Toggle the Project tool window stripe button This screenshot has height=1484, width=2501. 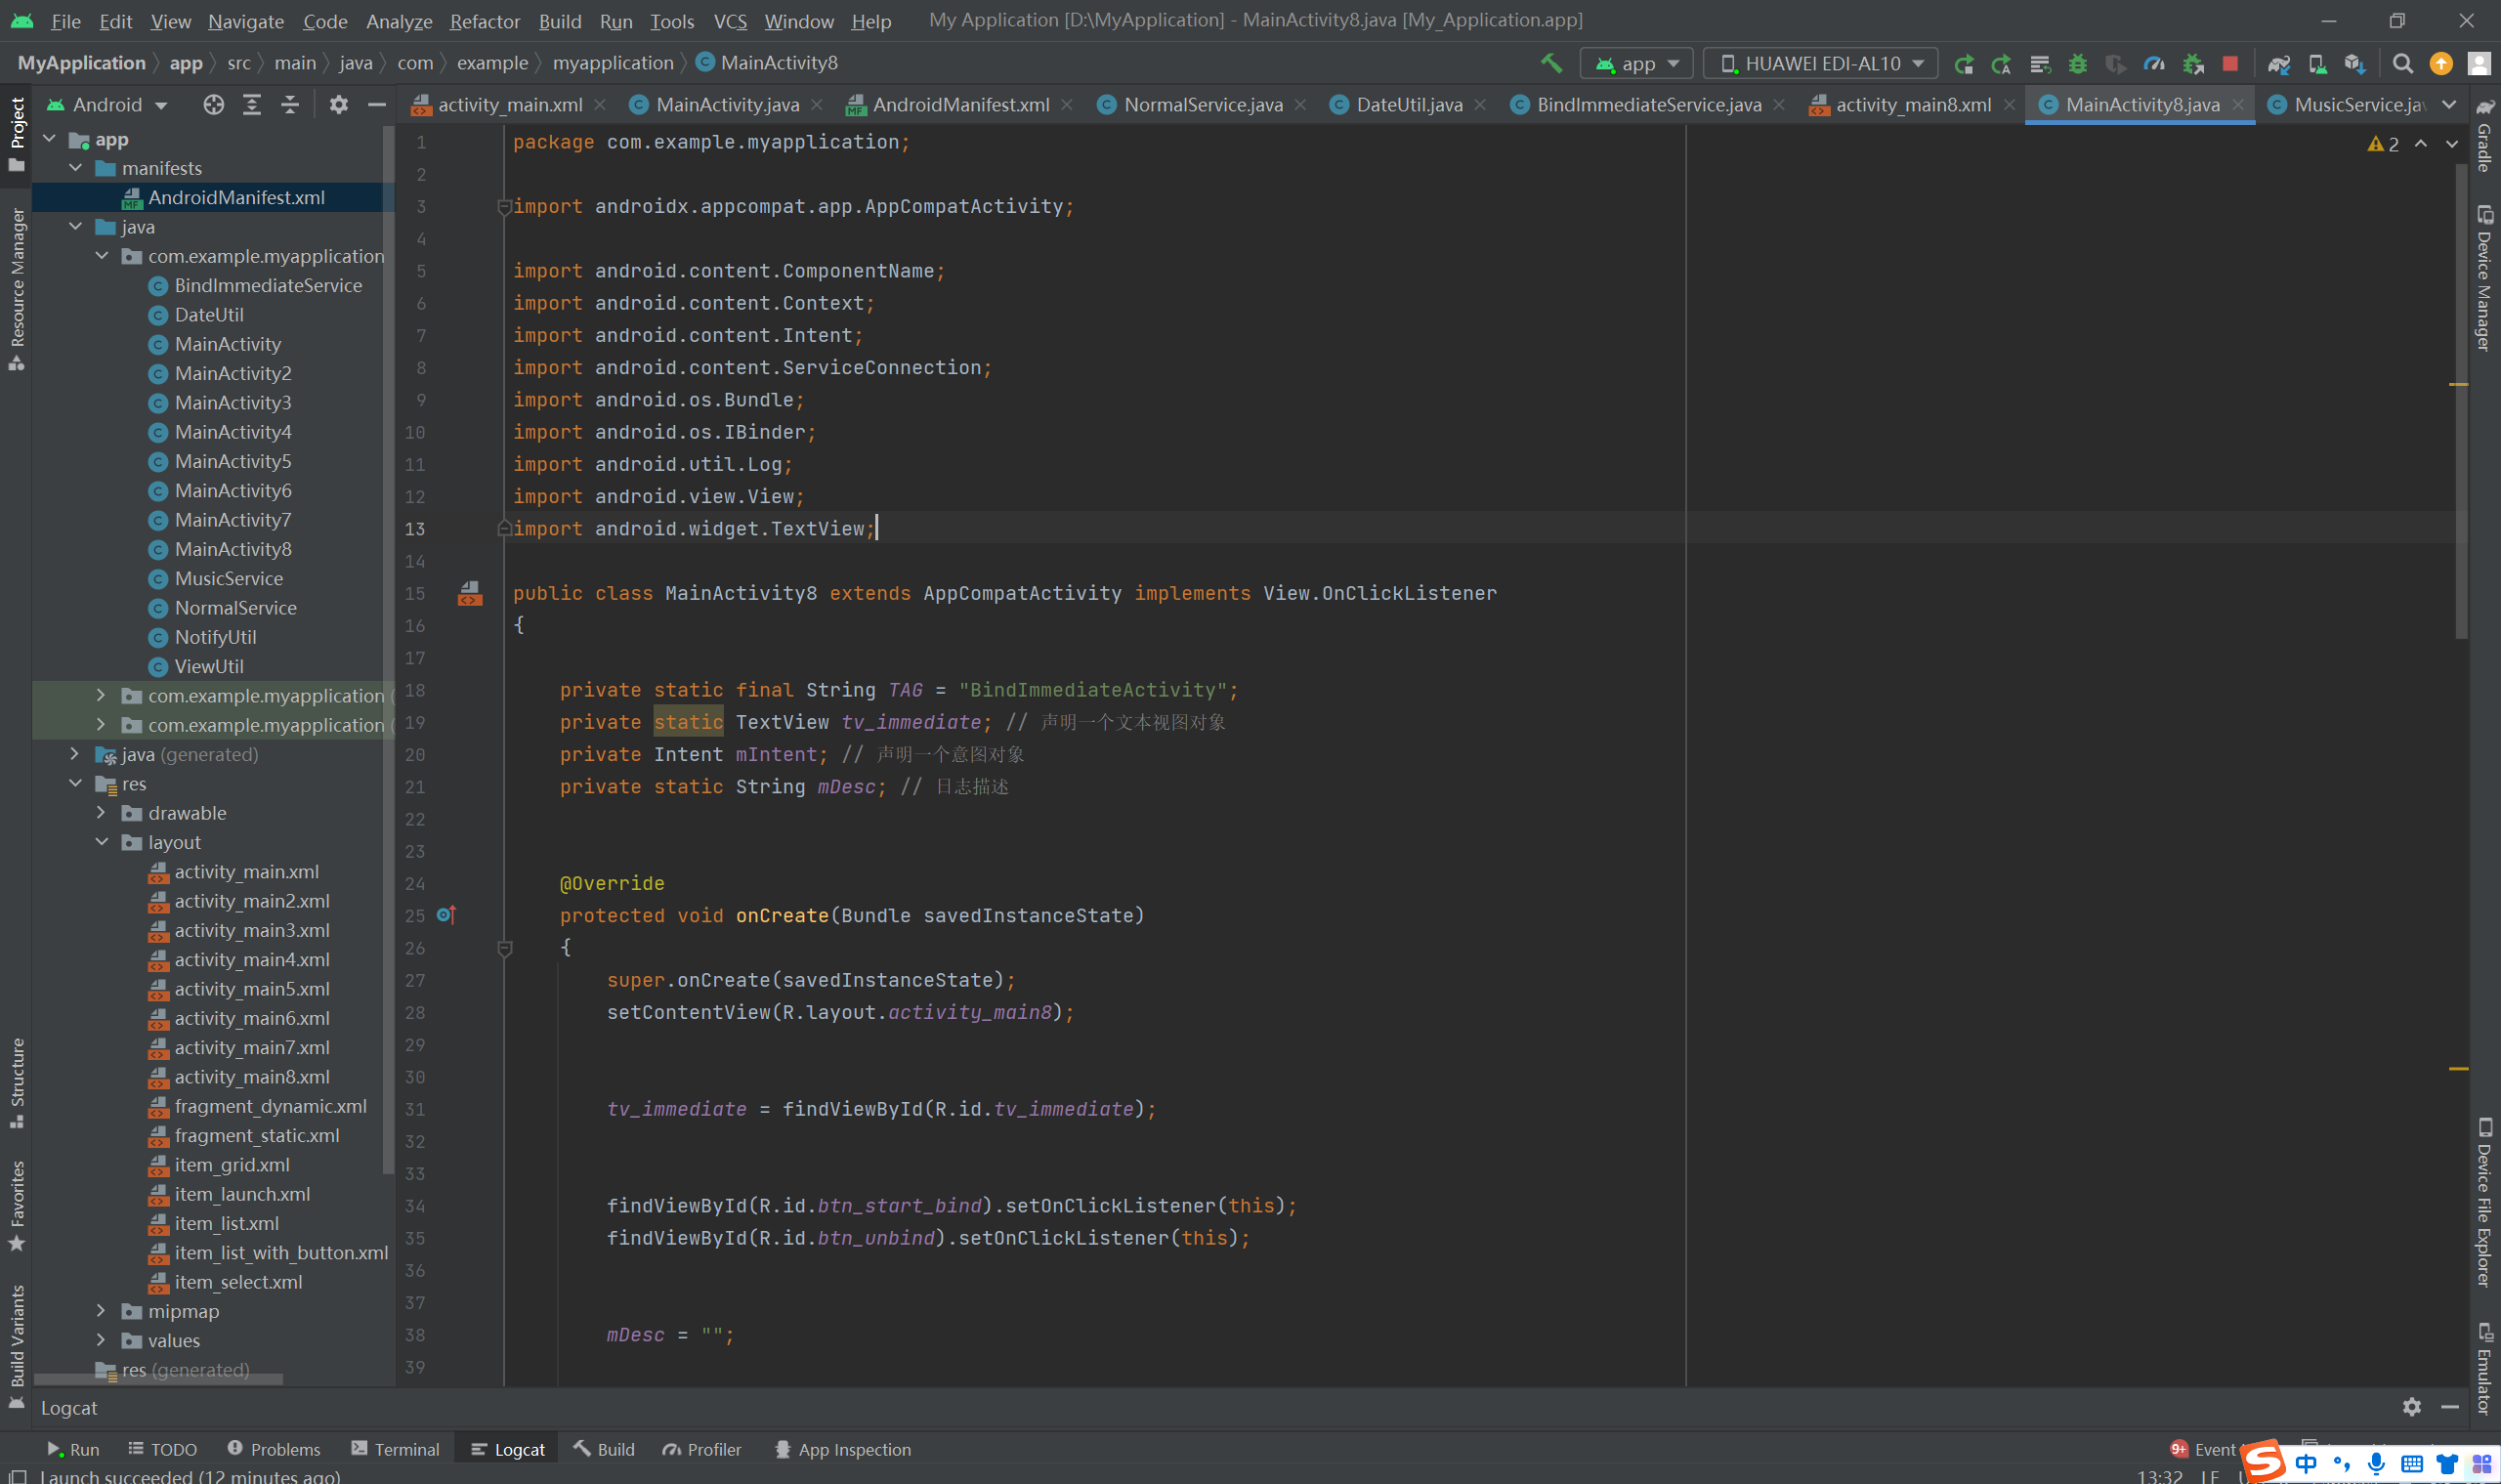tap(17, 134)
